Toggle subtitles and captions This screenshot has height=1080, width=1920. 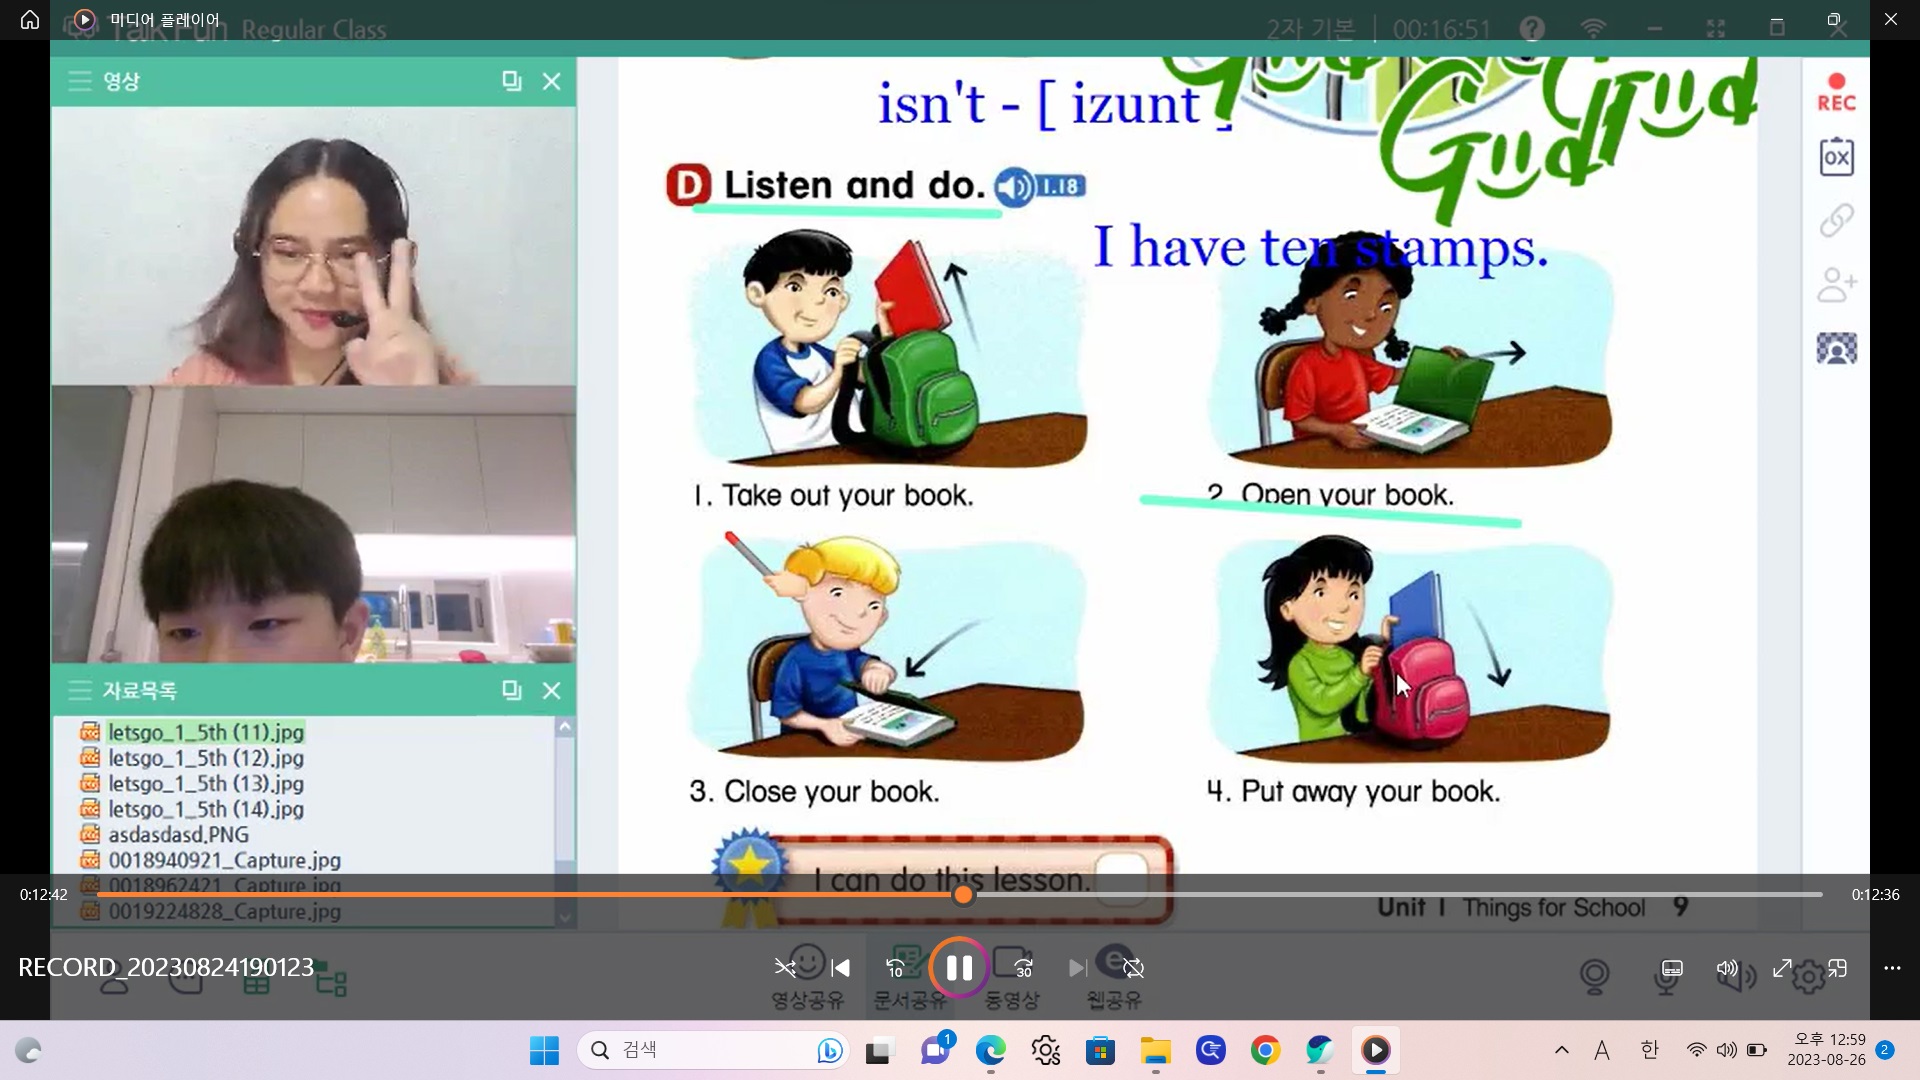tap(1672, 968)
